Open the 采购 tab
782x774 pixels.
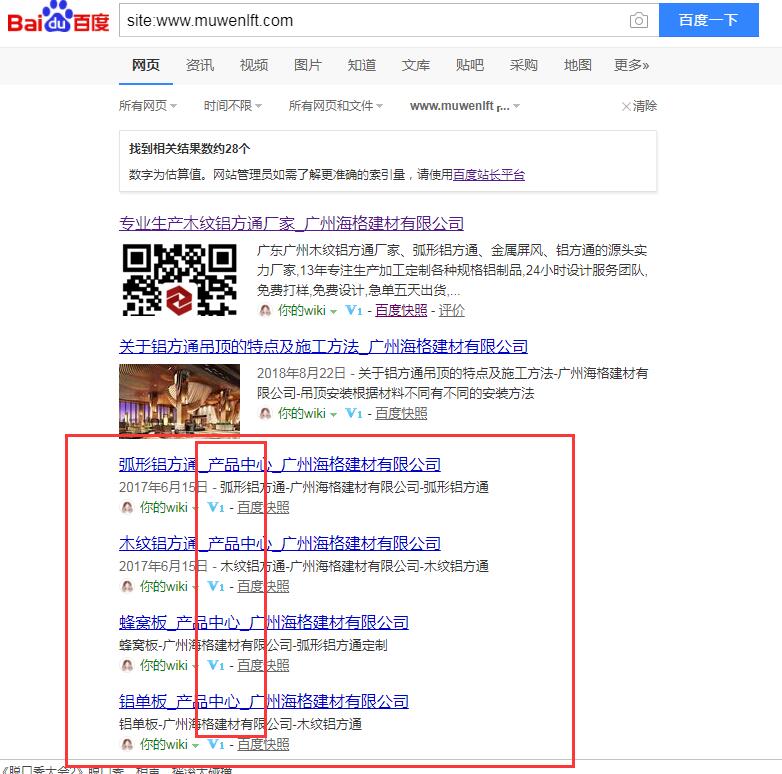point(524,65)
